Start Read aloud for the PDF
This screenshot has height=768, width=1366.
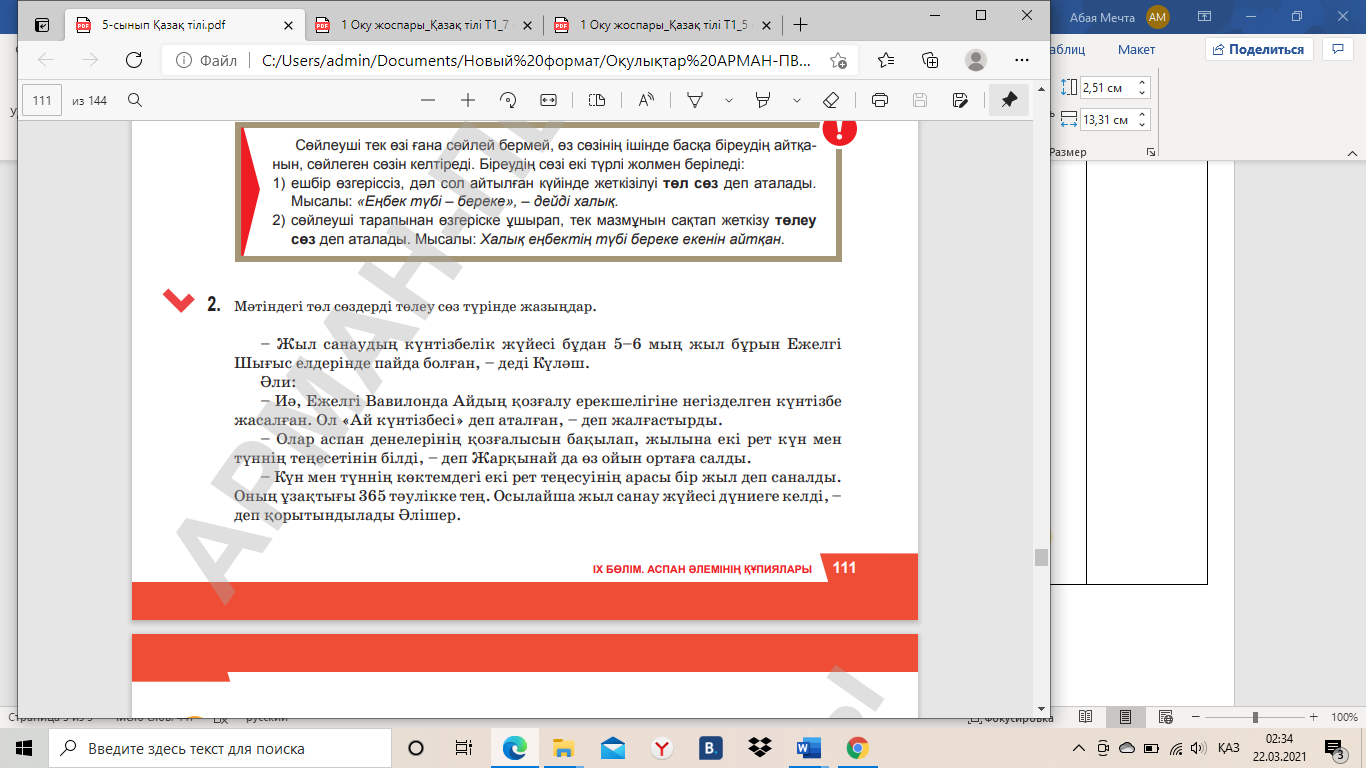click(x=646, y=100)
